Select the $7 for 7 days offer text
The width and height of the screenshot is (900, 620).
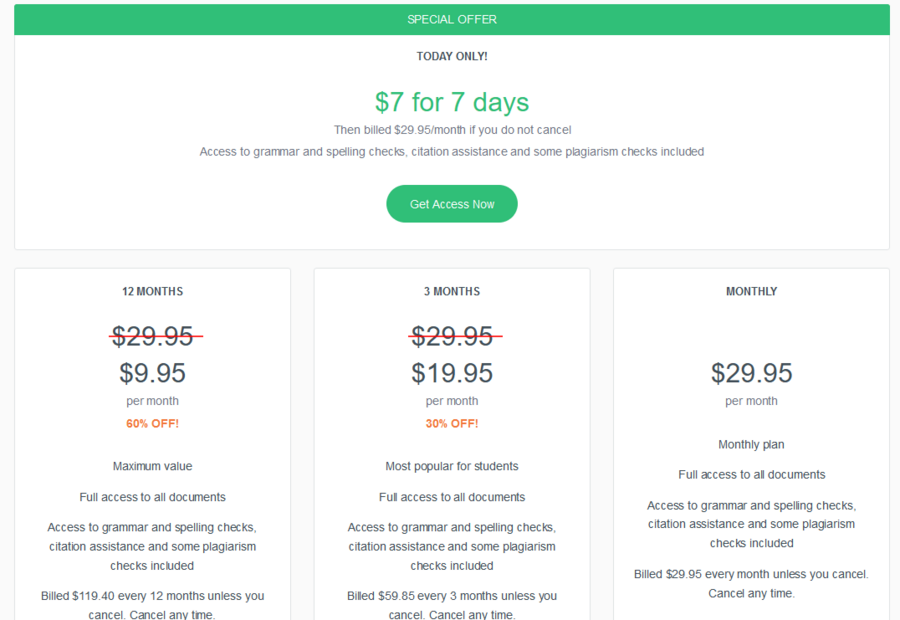(452, 102)
